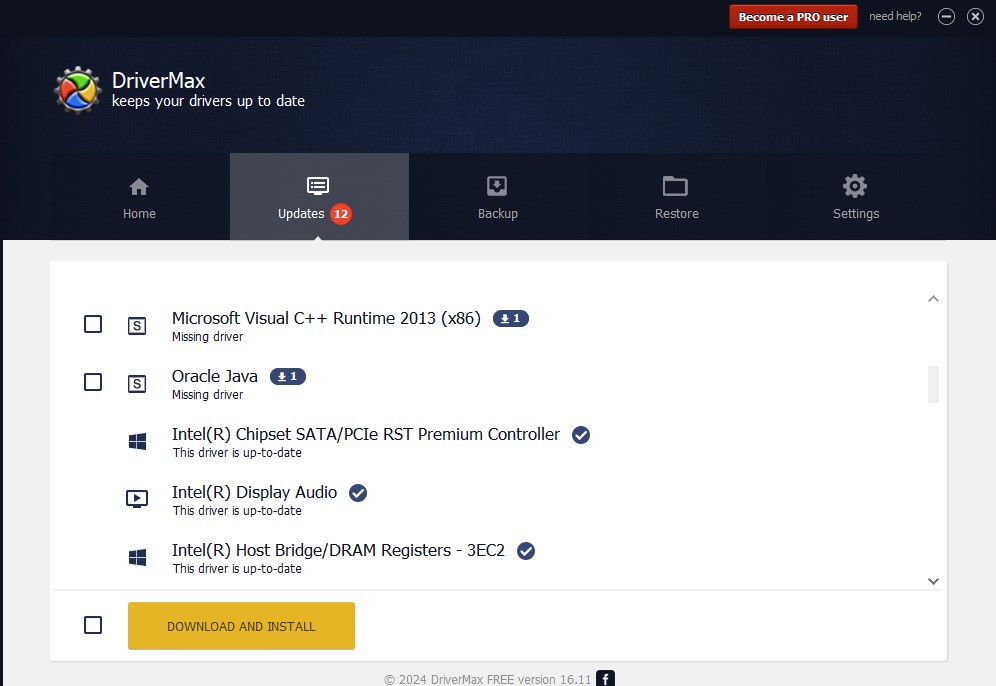The image size is (996, 686).
Task: Click download badge next to Oracle Java
Action: coord(288,377)
